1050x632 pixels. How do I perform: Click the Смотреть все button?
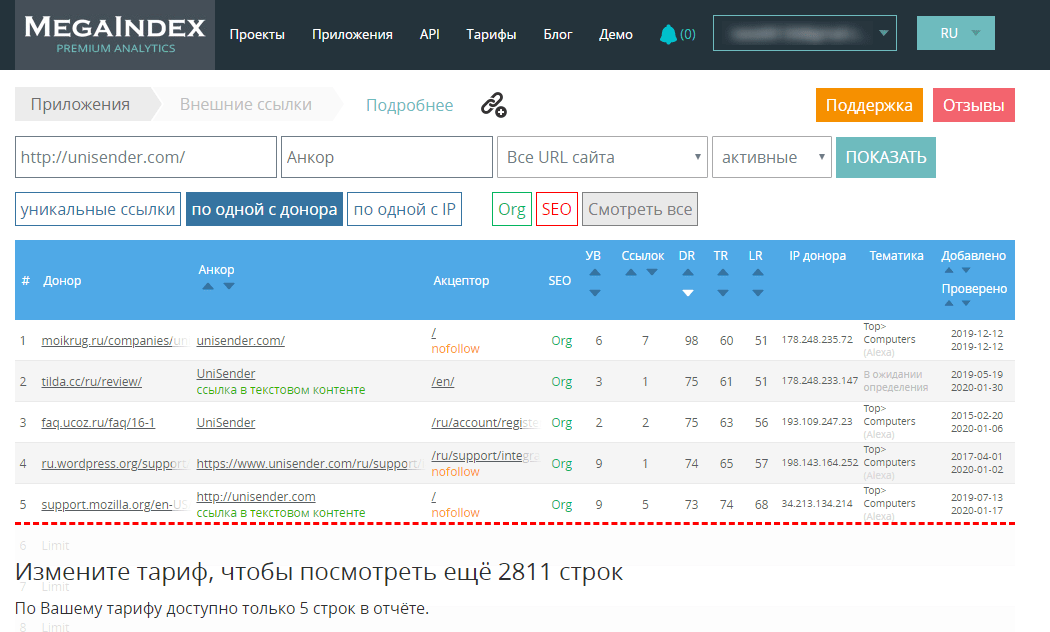pos(640,209)
